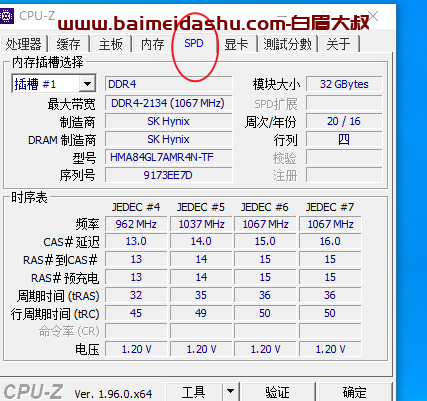Click the 确定 button
This screenshot has height=401, width=427.
(x=355, y=392)
